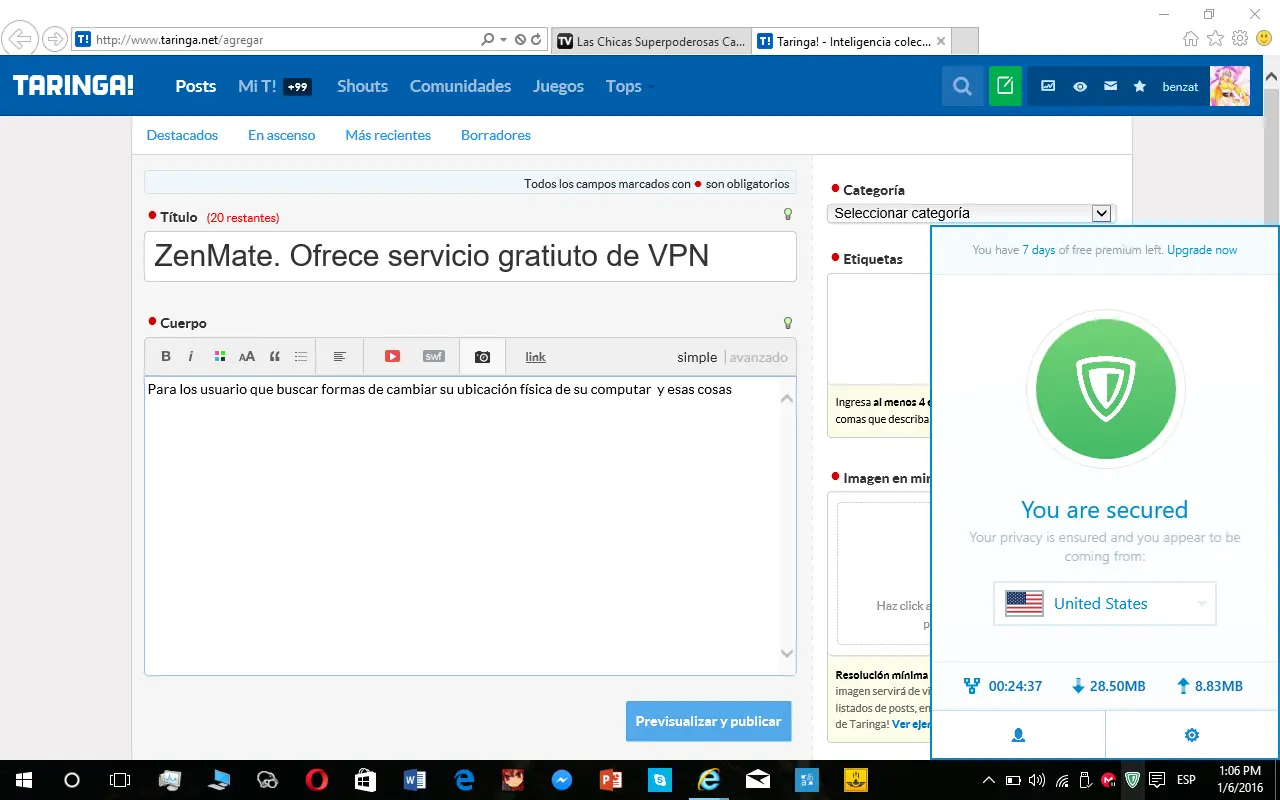The image size is (1280, 800).
Task: Open the Borradores tab
Action: pyautogui.click(x=496, y=135)
